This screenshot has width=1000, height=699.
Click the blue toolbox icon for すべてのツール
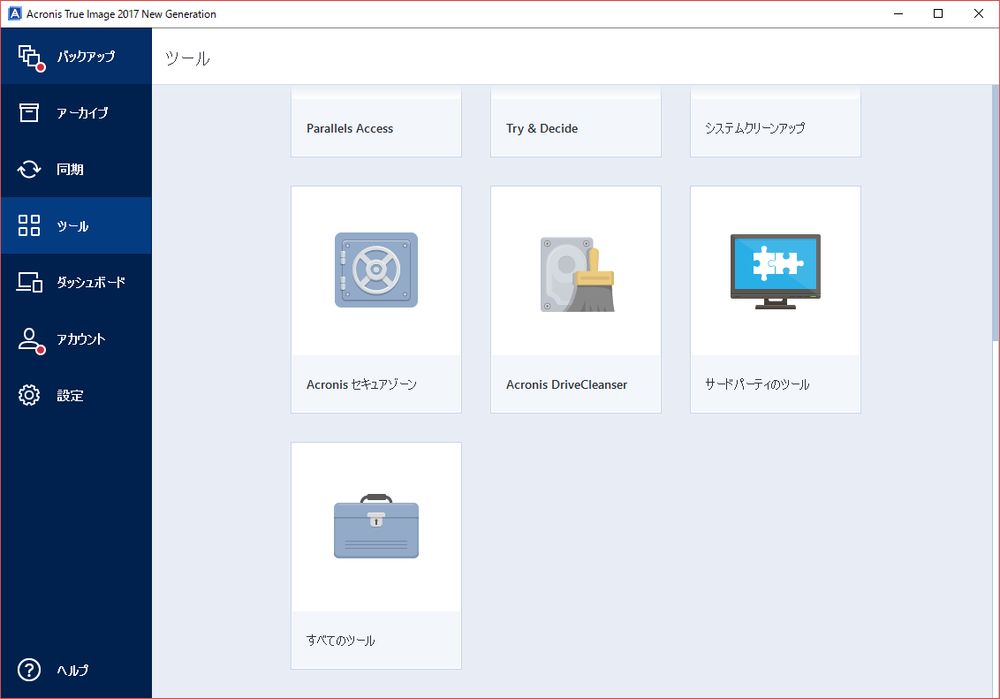(375, 527)
